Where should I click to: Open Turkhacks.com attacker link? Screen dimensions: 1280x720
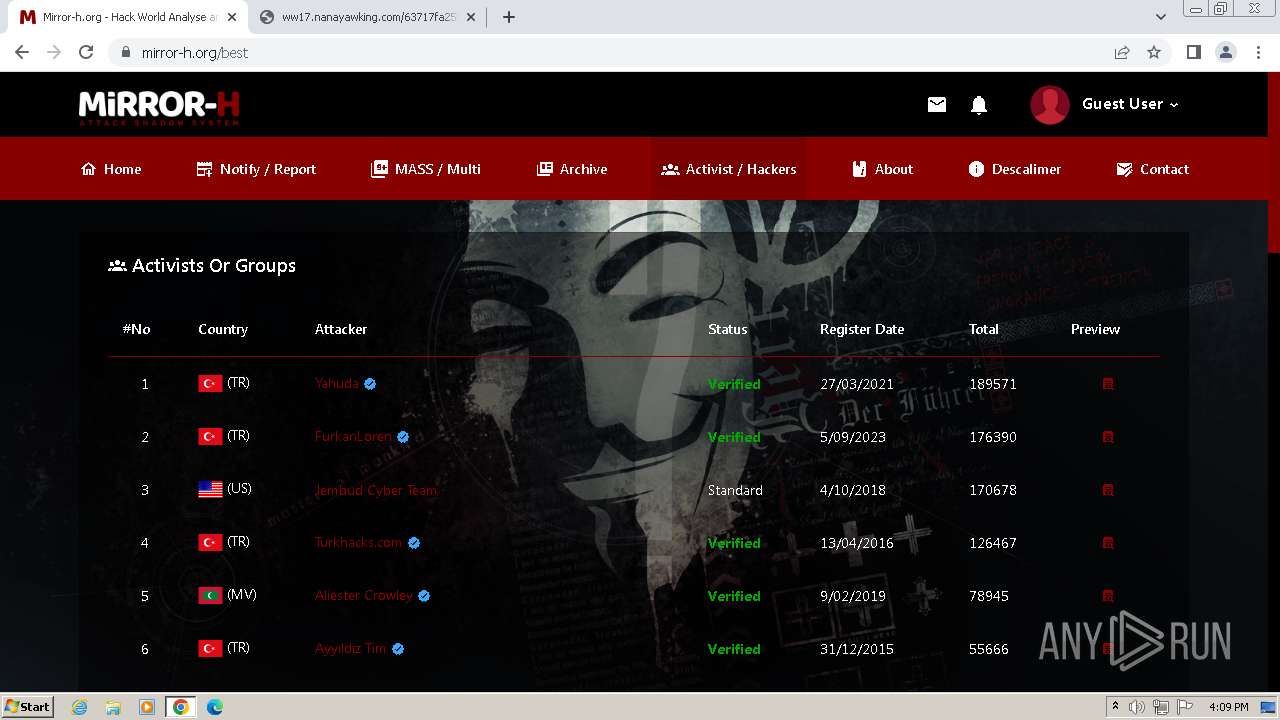tap(358, 543)
